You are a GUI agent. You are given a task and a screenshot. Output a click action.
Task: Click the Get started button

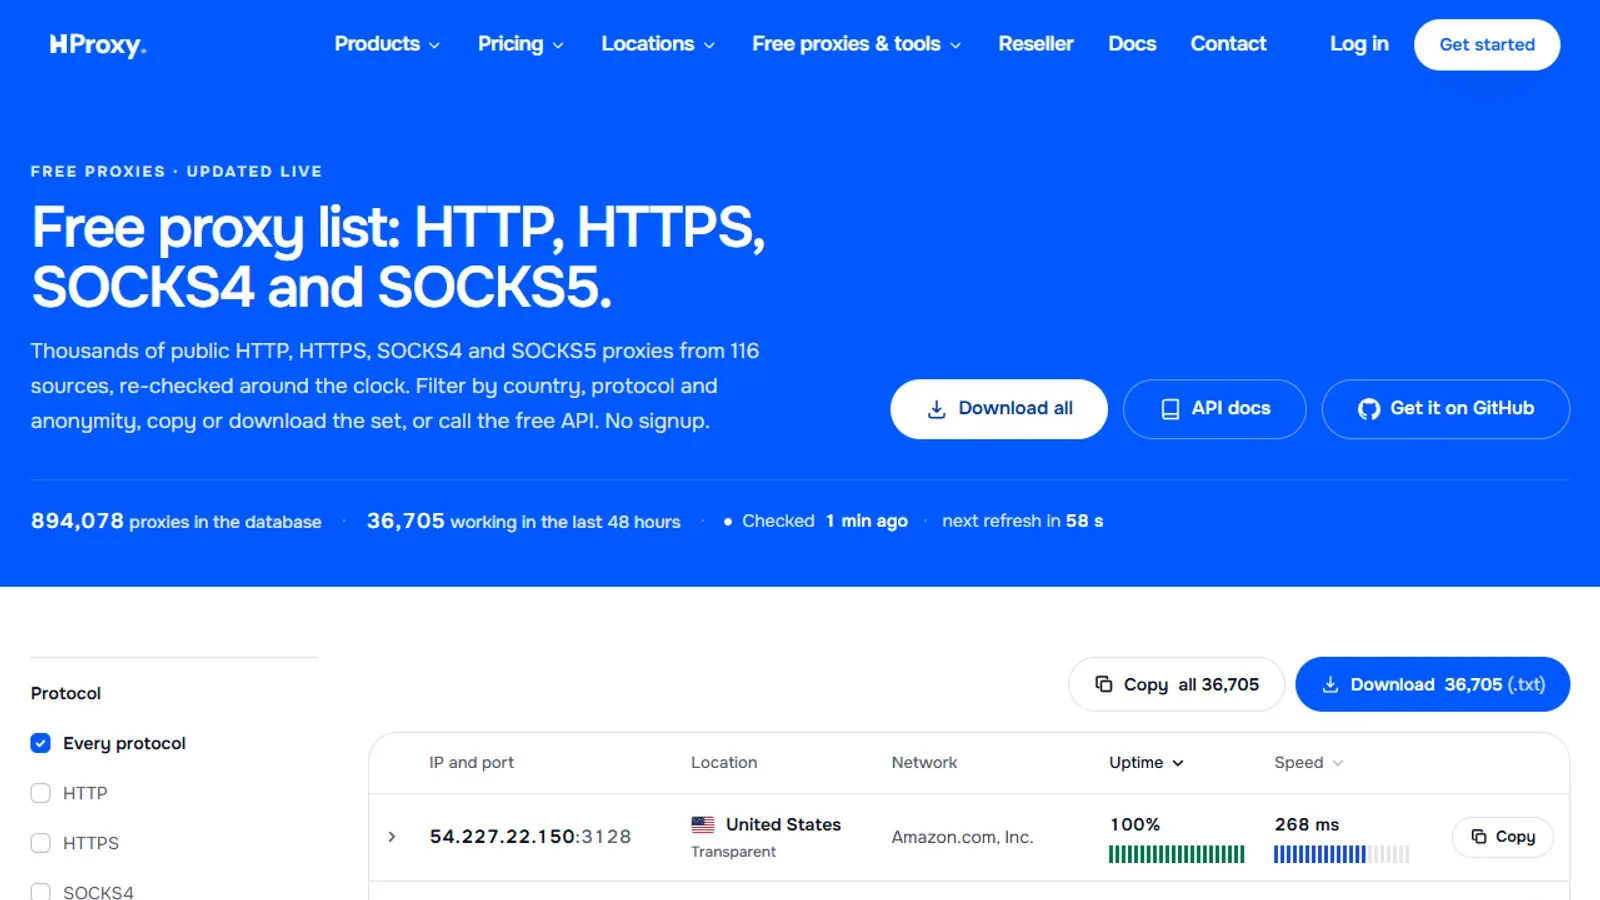click(x=1487, y=45)
